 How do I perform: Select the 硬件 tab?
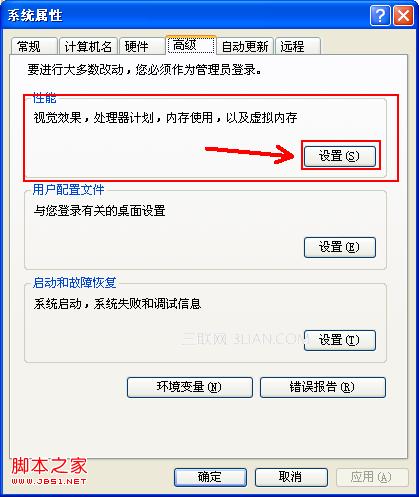[142, 46]
